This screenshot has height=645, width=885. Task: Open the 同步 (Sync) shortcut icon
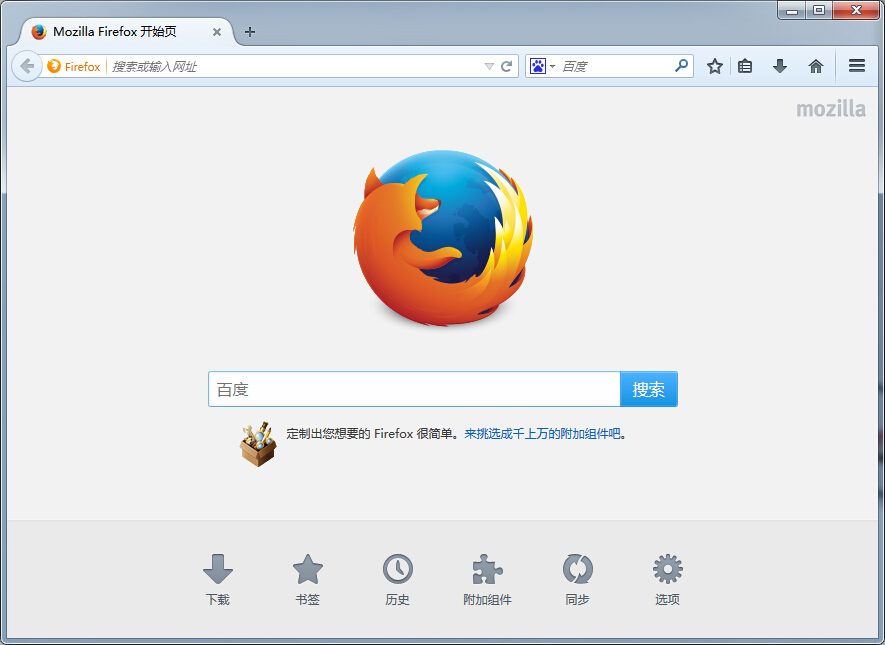pyautogui.click(x=578, y=570)
